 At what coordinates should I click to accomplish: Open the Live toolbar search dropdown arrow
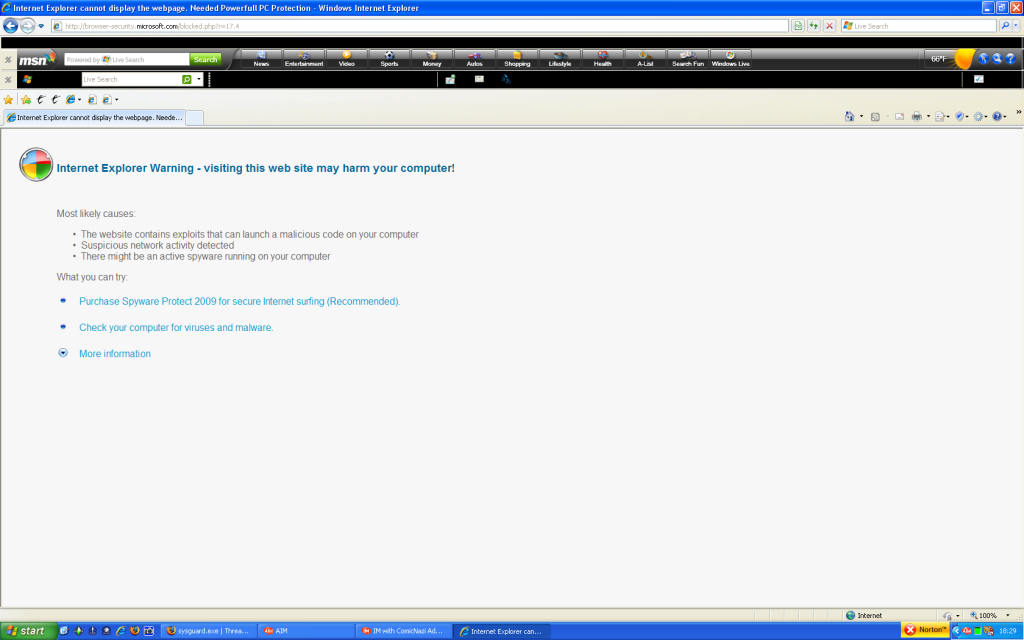[199, 79]
